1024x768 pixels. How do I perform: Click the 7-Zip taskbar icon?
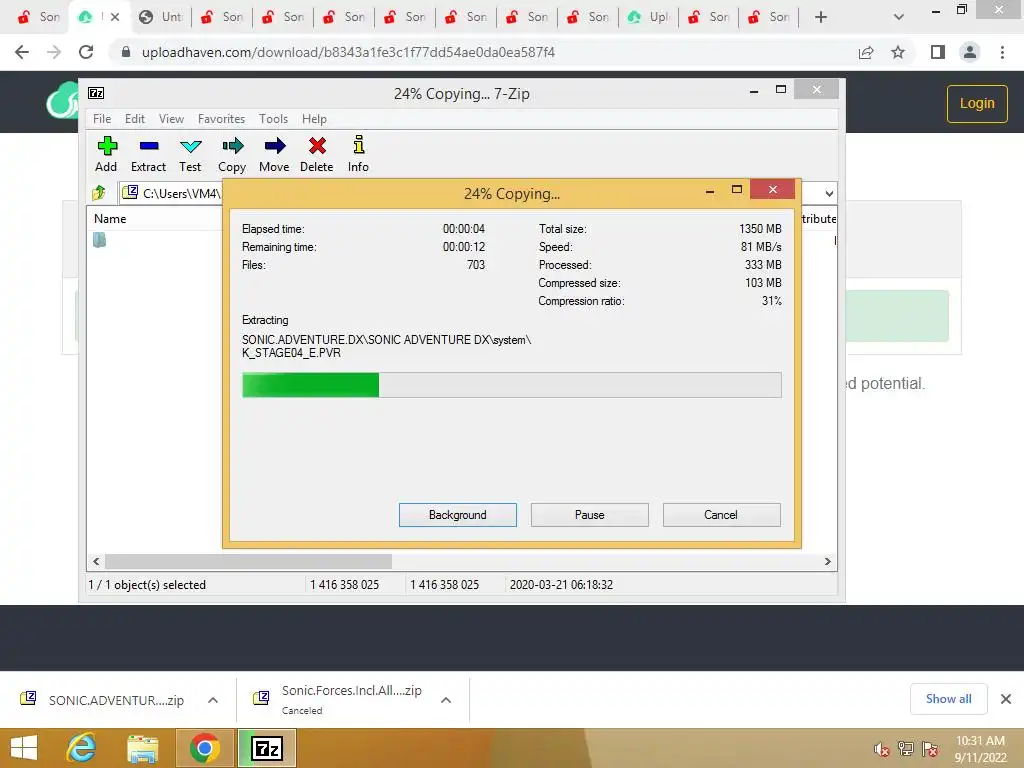pyautogui.click(x=267, y=748)
